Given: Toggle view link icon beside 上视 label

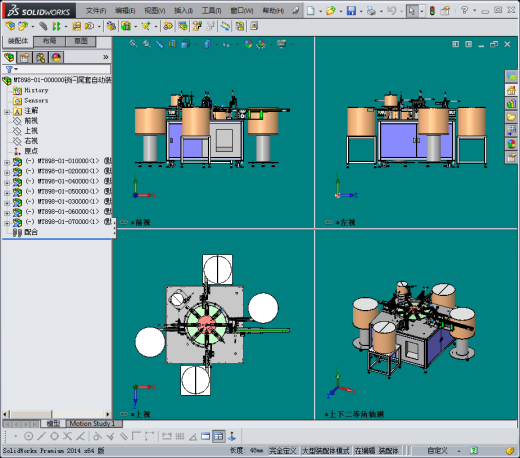Looking at the screenshot, I should pos(124,414).
